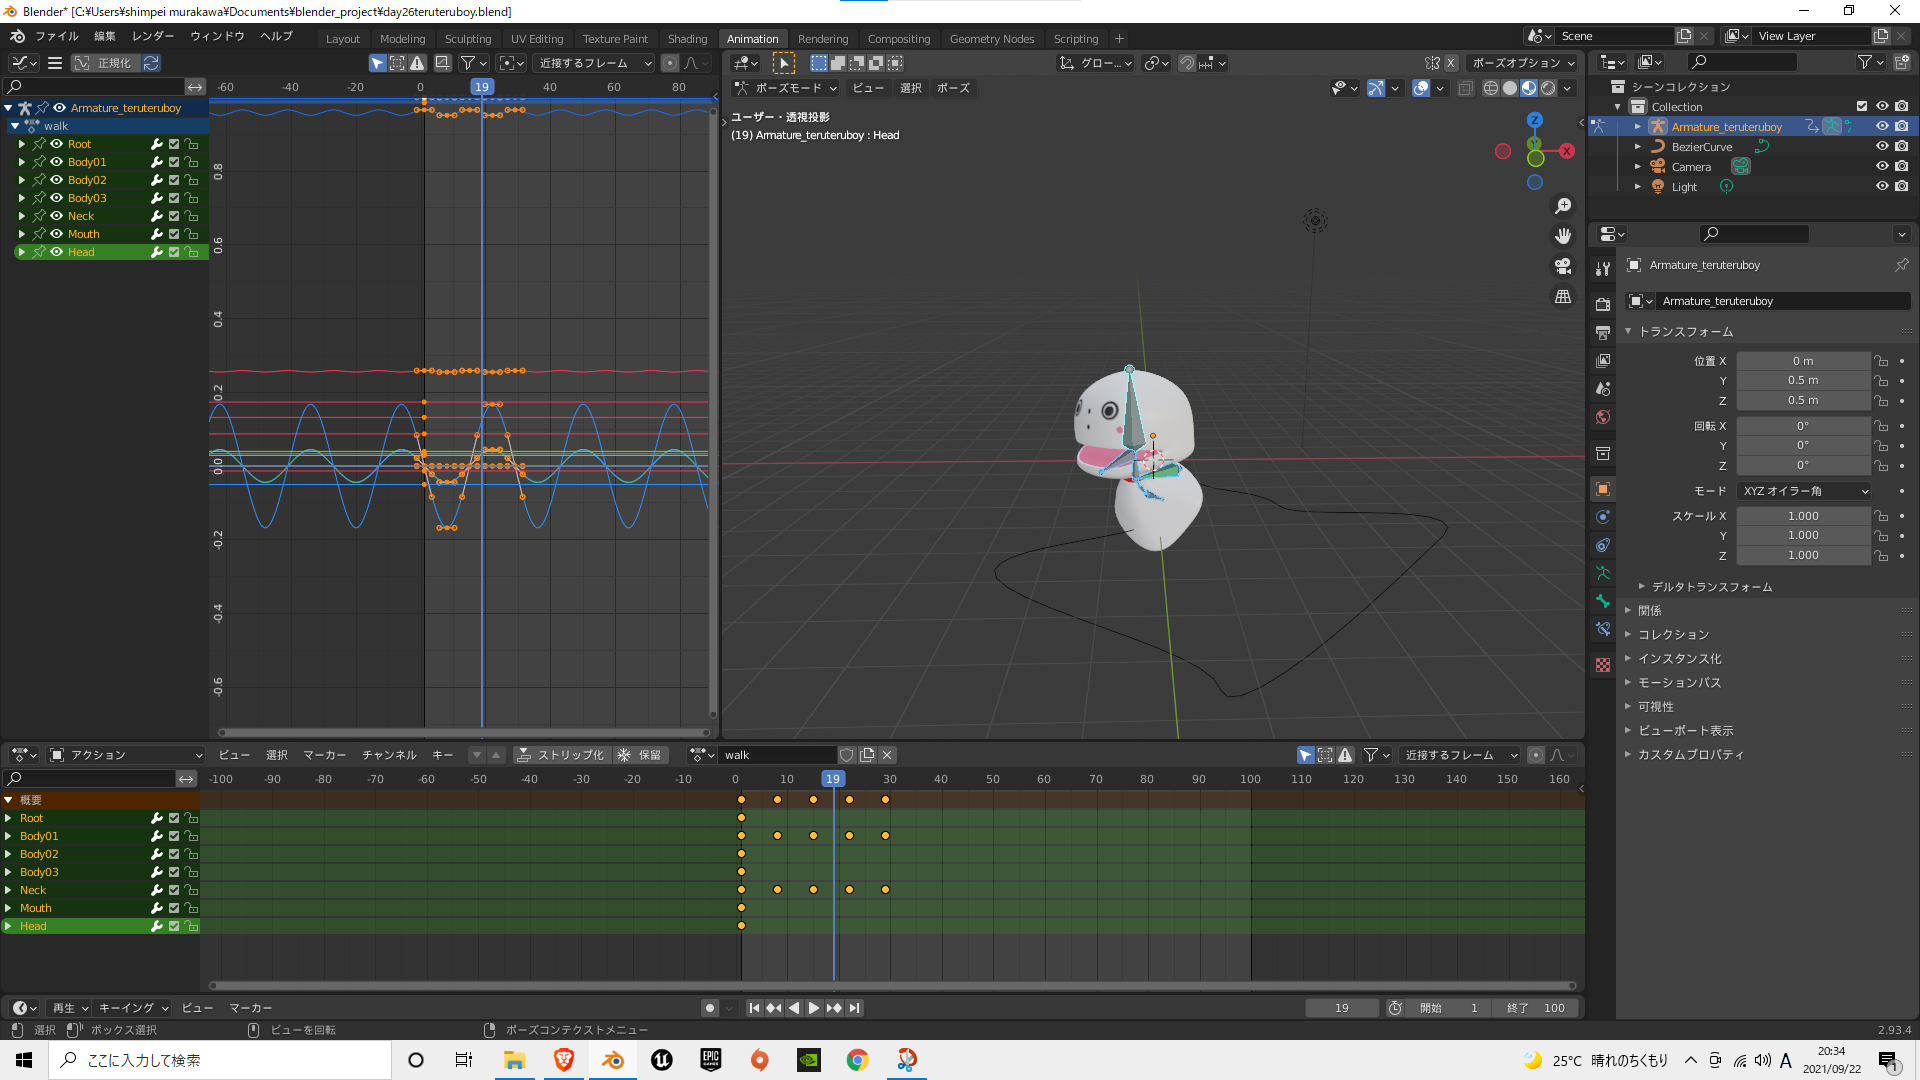1920x1080 pixels.
Task: Expand the モーションパス panel
Action: coord(1679,682)
